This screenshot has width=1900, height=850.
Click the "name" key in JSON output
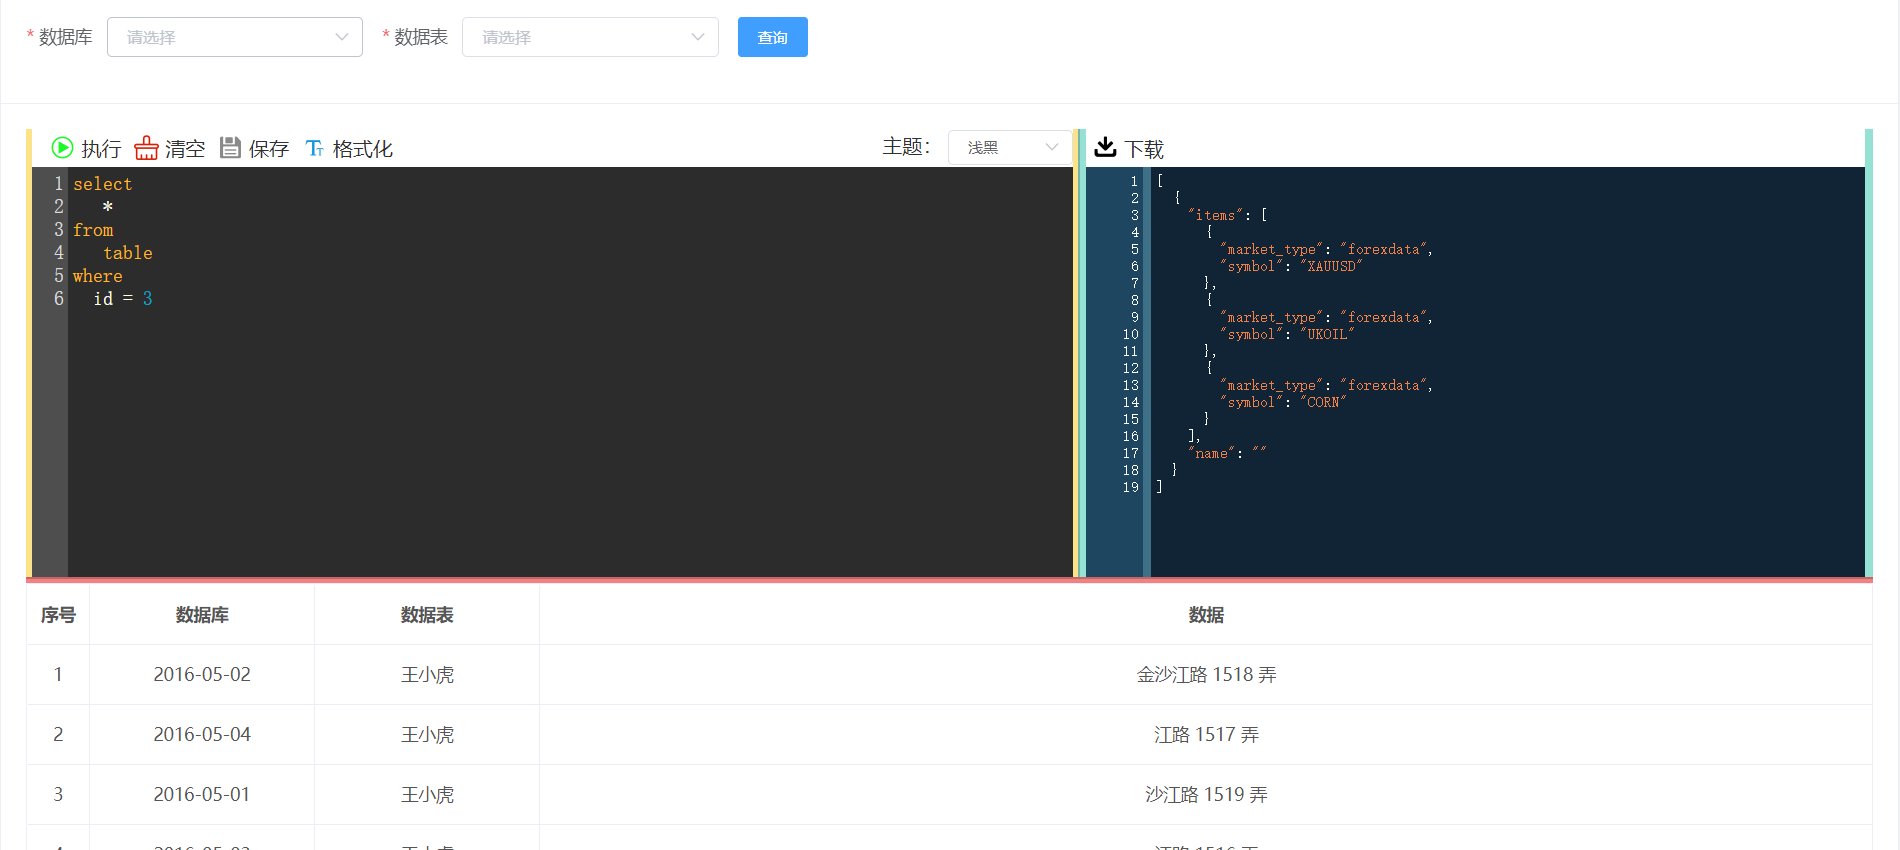pyautogui.click(x=1211, y=453)
